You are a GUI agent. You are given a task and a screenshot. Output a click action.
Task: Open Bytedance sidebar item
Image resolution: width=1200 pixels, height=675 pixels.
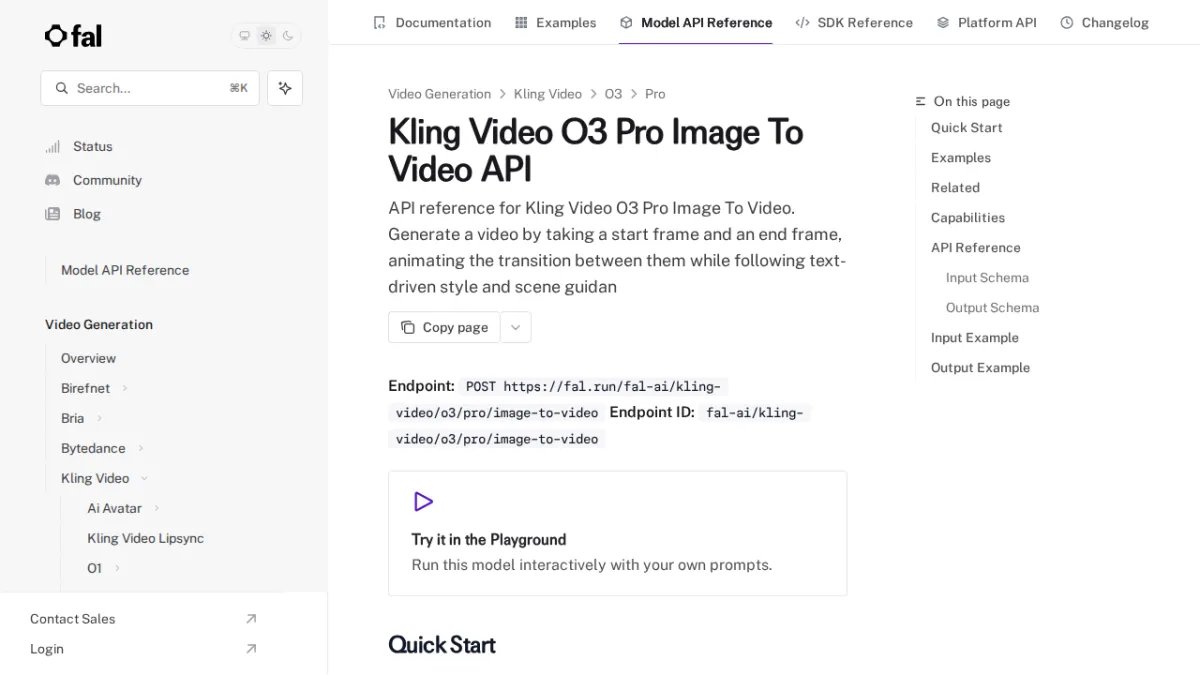pyautogui.click(x=93, y=448)
